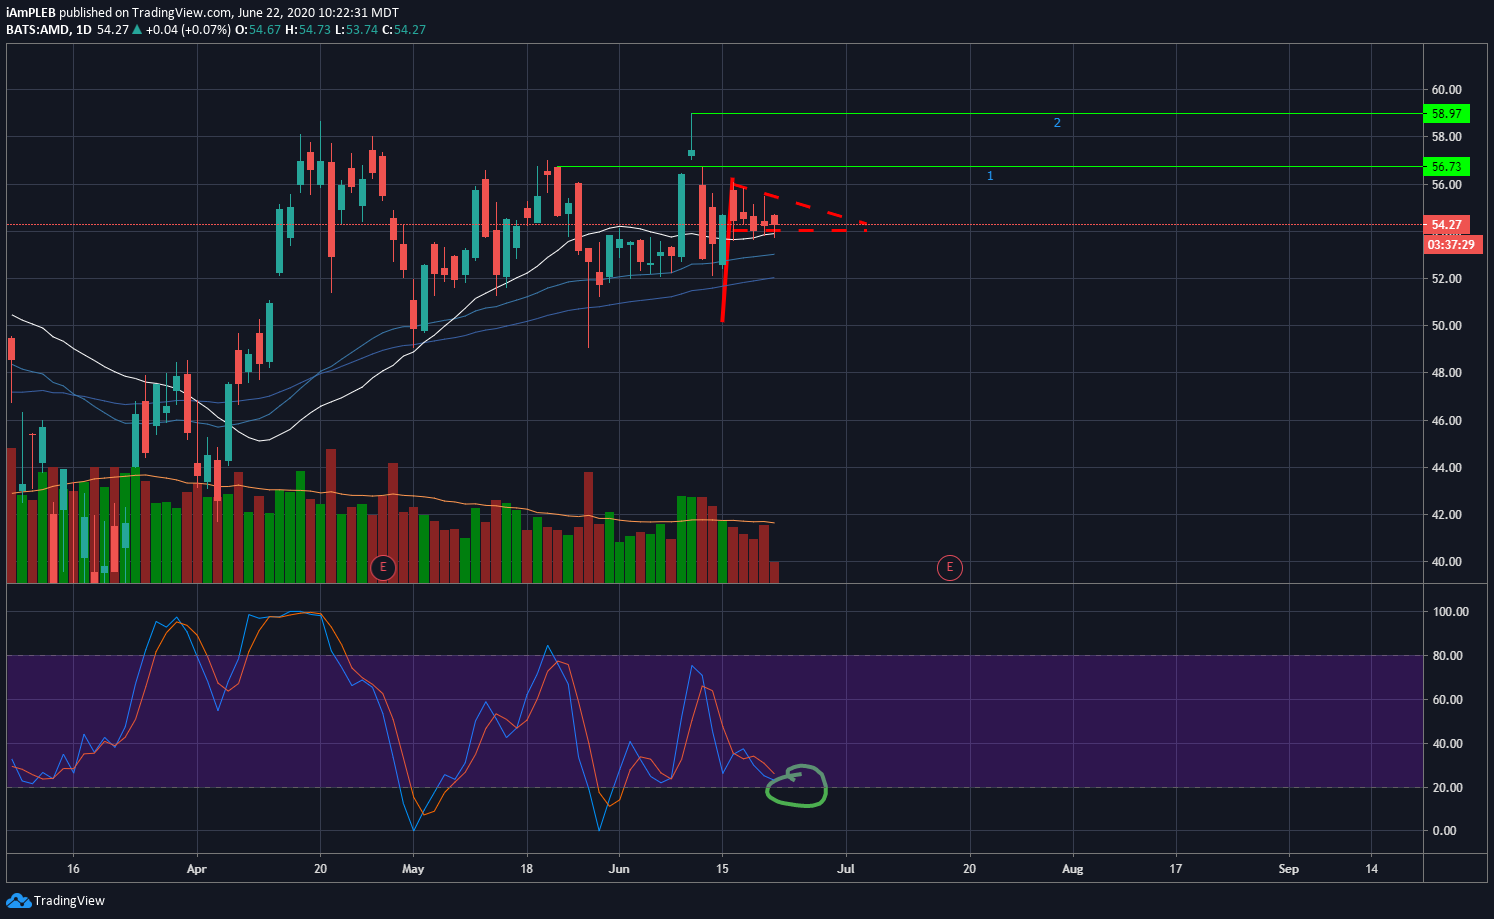
Task: Click the Jun date label on time axis
Action: point(619,869)
